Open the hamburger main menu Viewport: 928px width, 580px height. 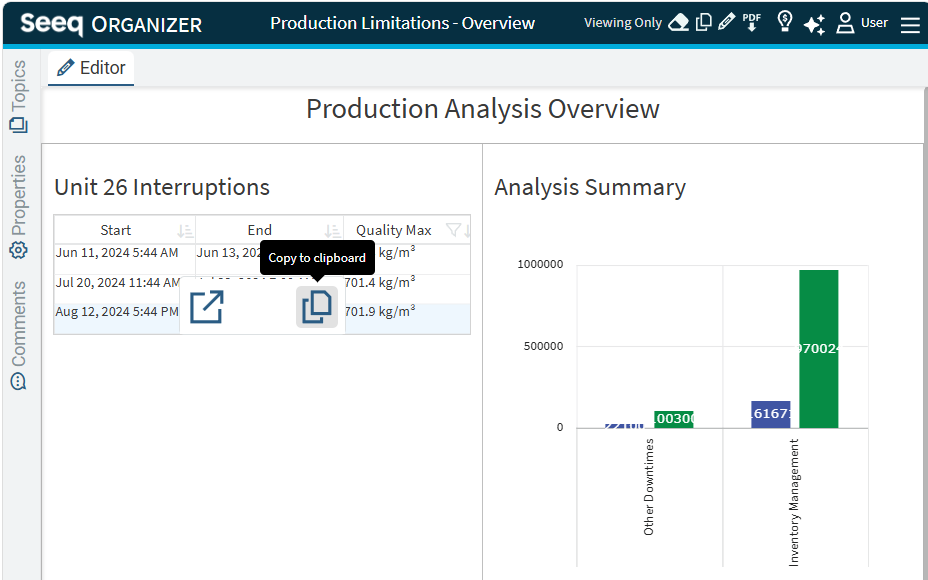[910, 24]
